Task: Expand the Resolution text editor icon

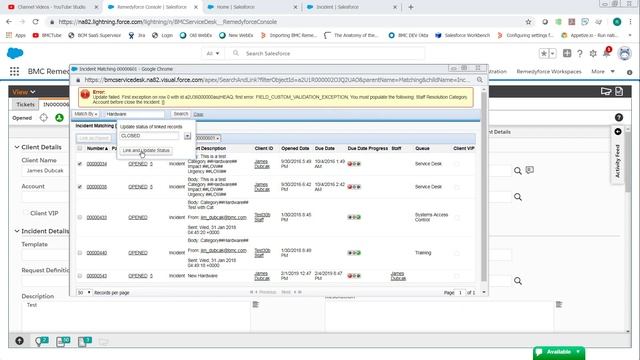Action: (559, 304)
